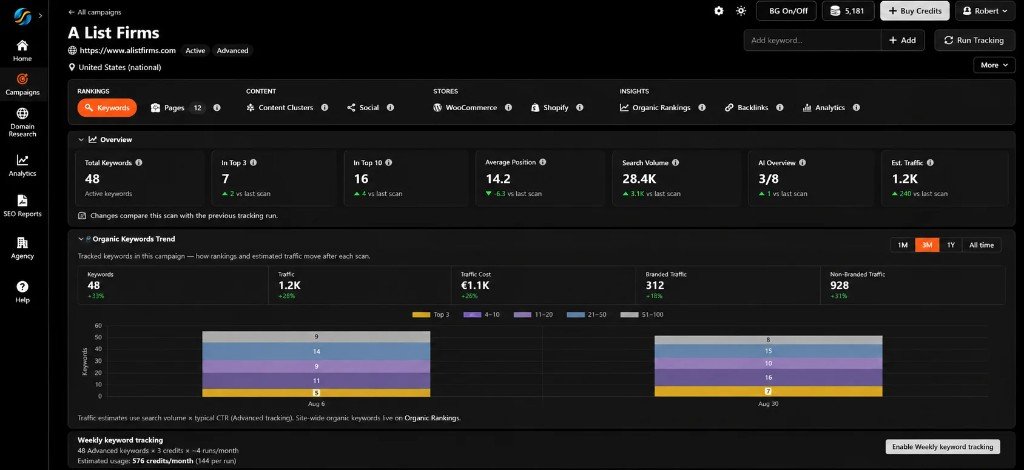Viewport: 1024px width, 470px height.
Task: Open Domain Research globe icon
Action: click(22, 114)
